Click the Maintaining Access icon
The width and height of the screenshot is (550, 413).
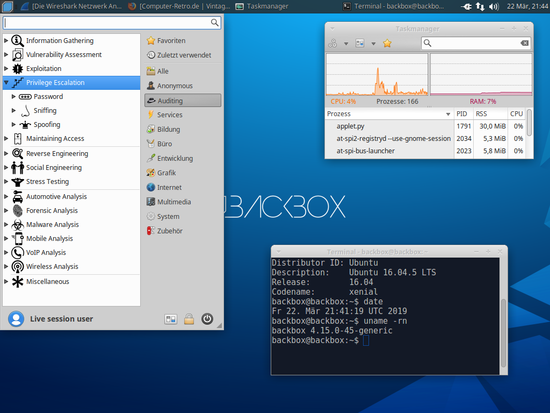click(x=17, y=139)
